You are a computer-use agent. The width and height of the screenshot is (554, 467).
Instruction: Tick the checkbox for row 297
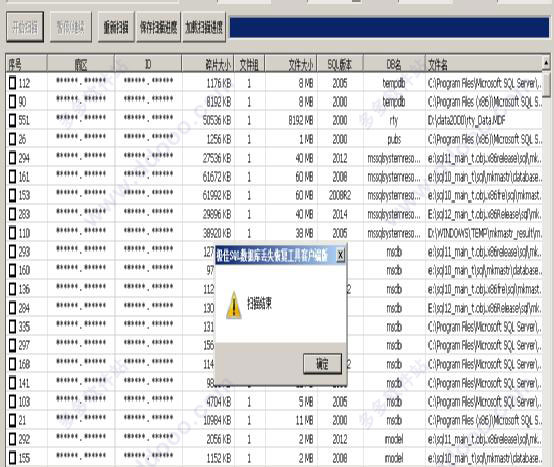pyautogui.click(x=12, y=345)
